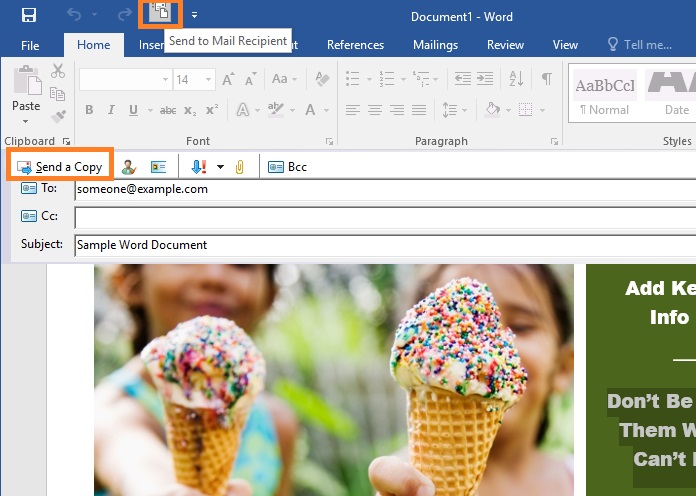Open the Font dialog launcher
Viewport: 696px width, 496px height.
tap(329, 141)
